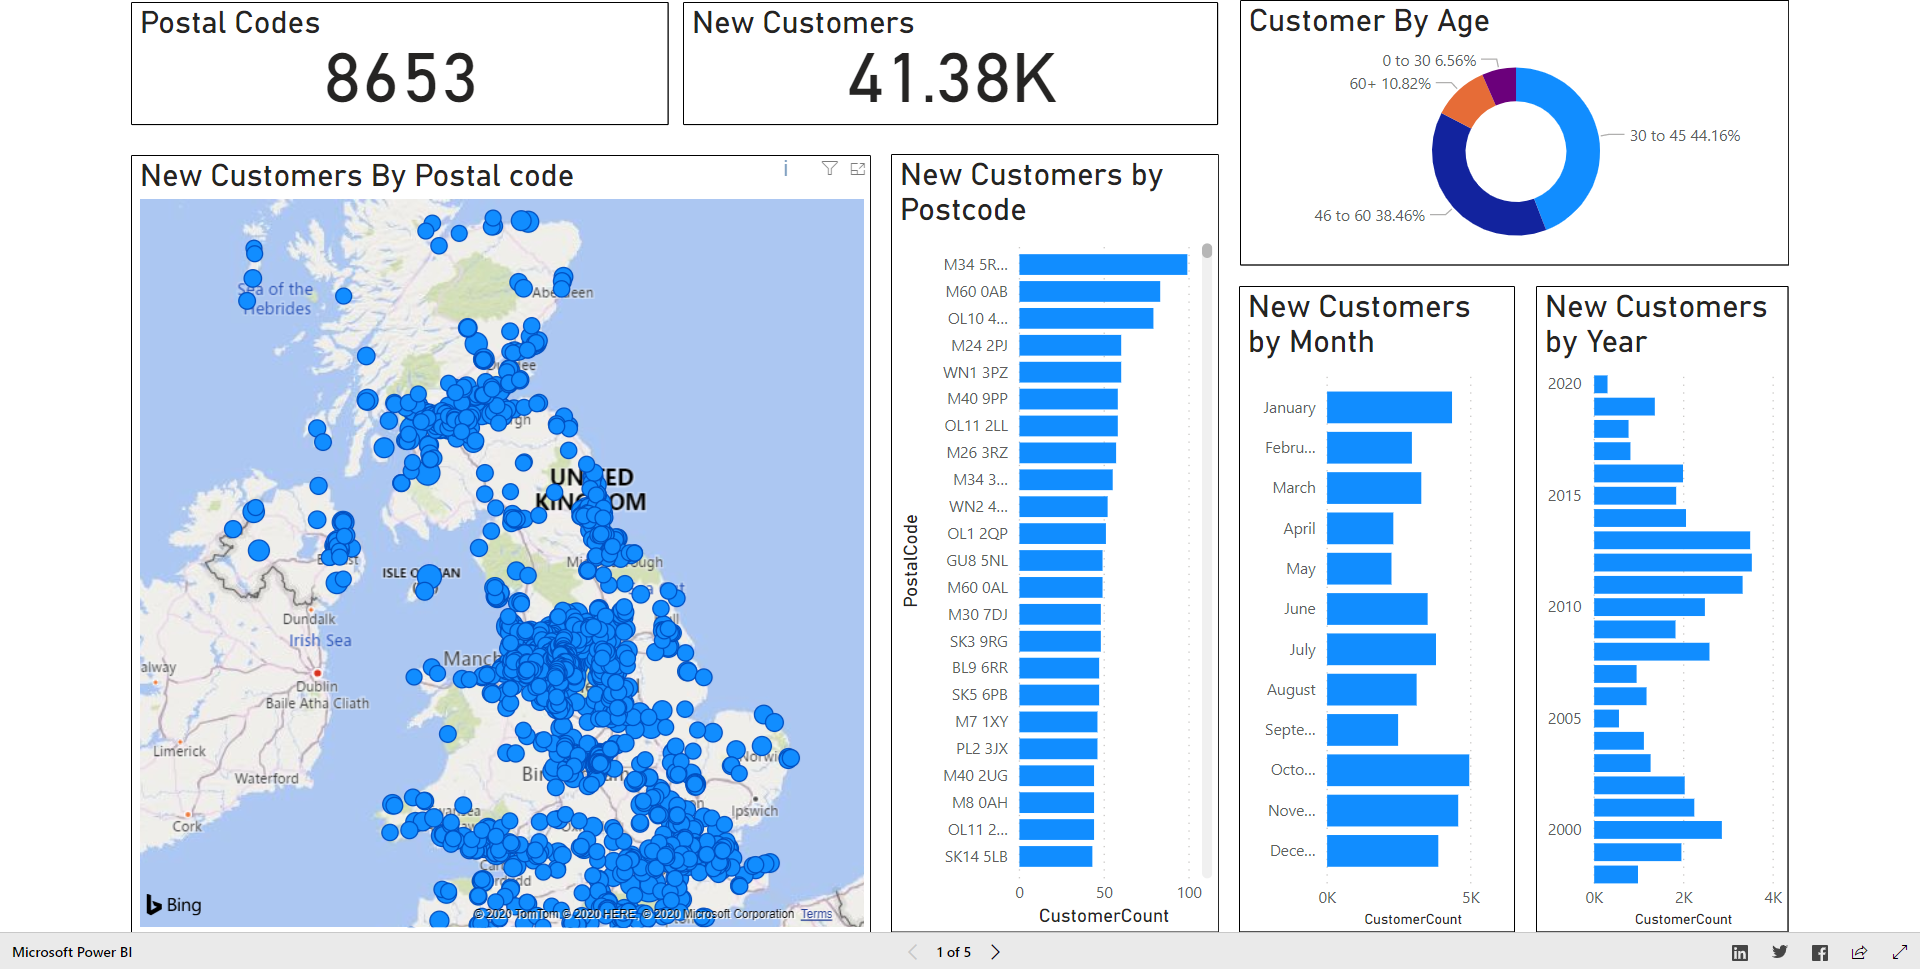Click the share arrow icon in bottom bar
This screenshot has width=1920, height=969.
click(1860, 952)
